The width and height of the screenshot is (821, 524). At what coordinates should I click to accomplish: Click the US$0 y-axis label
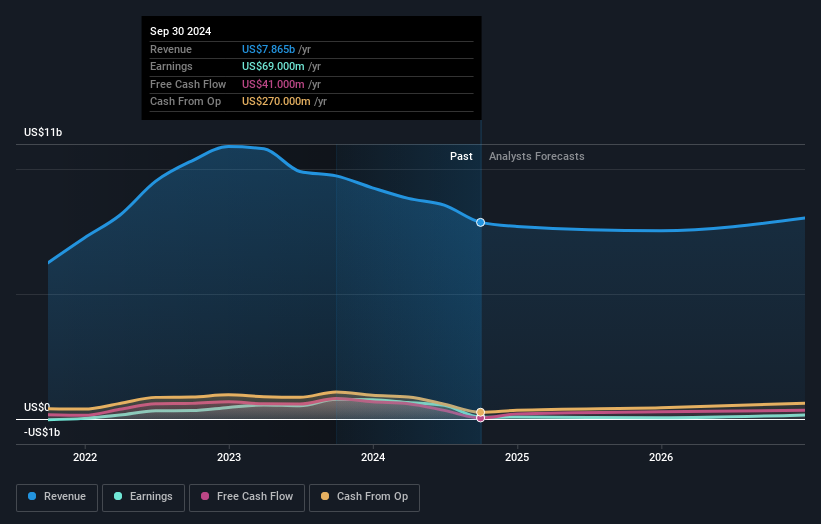[37, 407]
